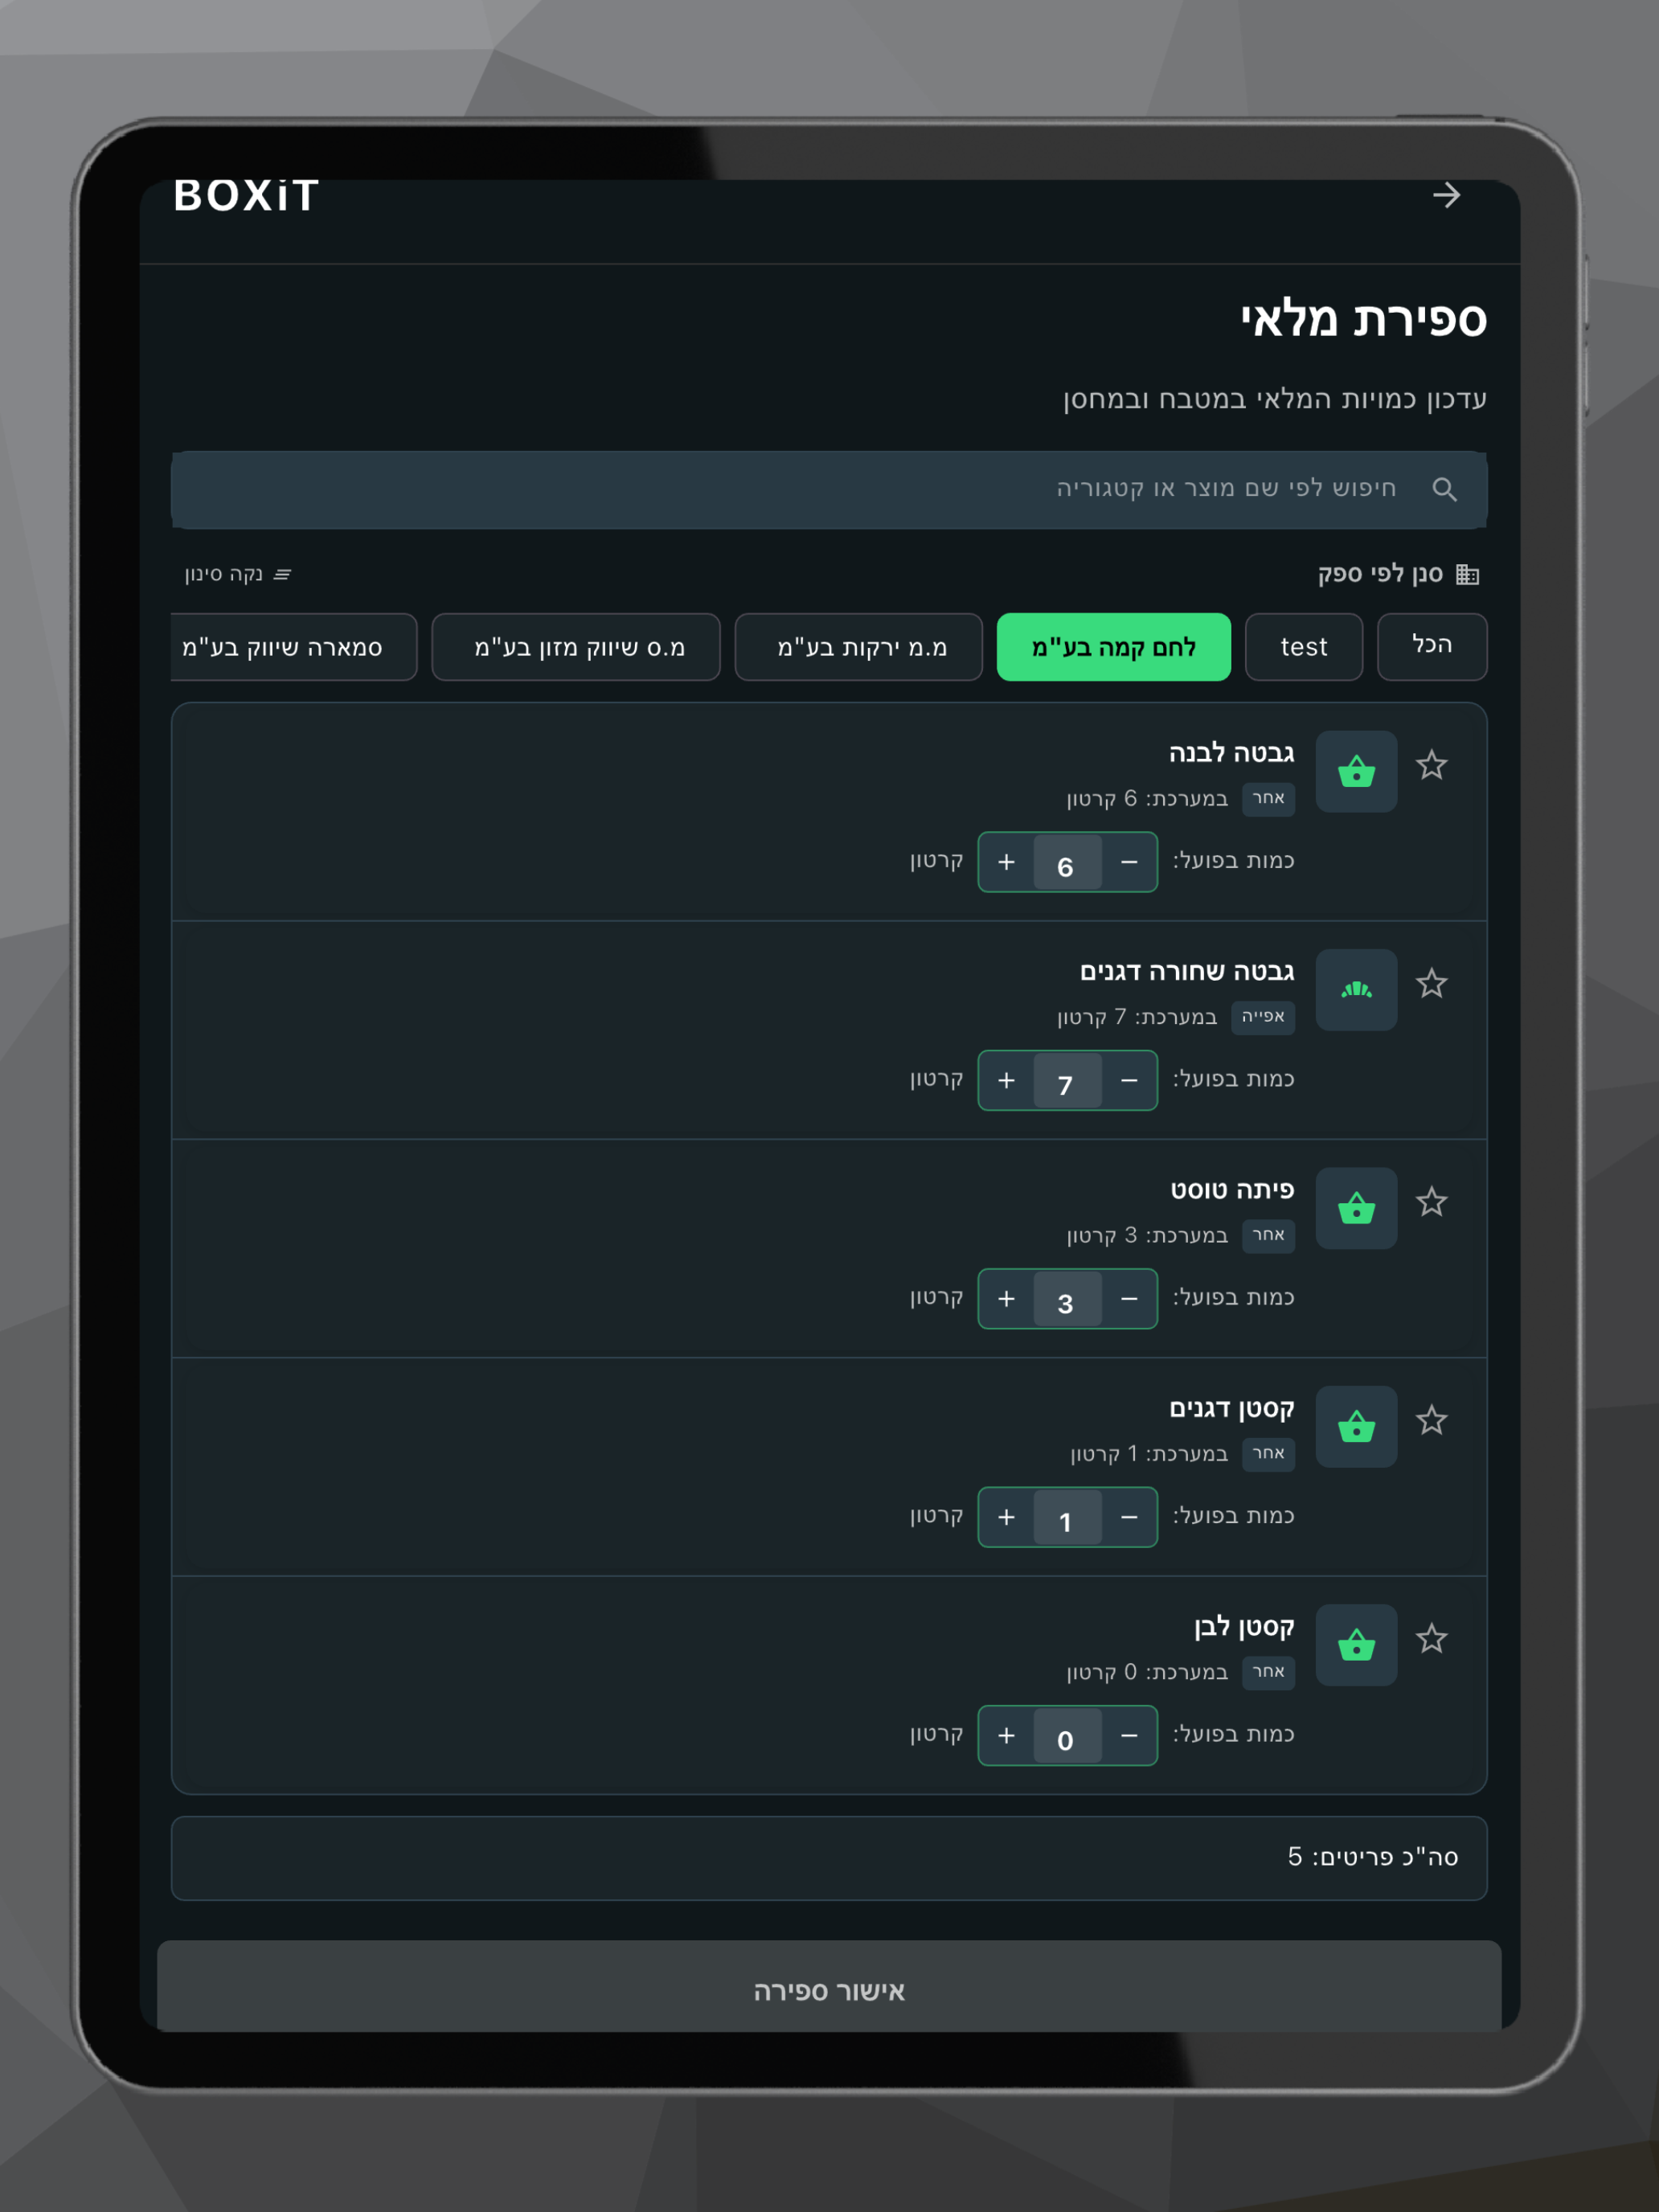Select the מ.מ ירקות בע"מ tab
1659x2212 pixels.
pos(859,647)
